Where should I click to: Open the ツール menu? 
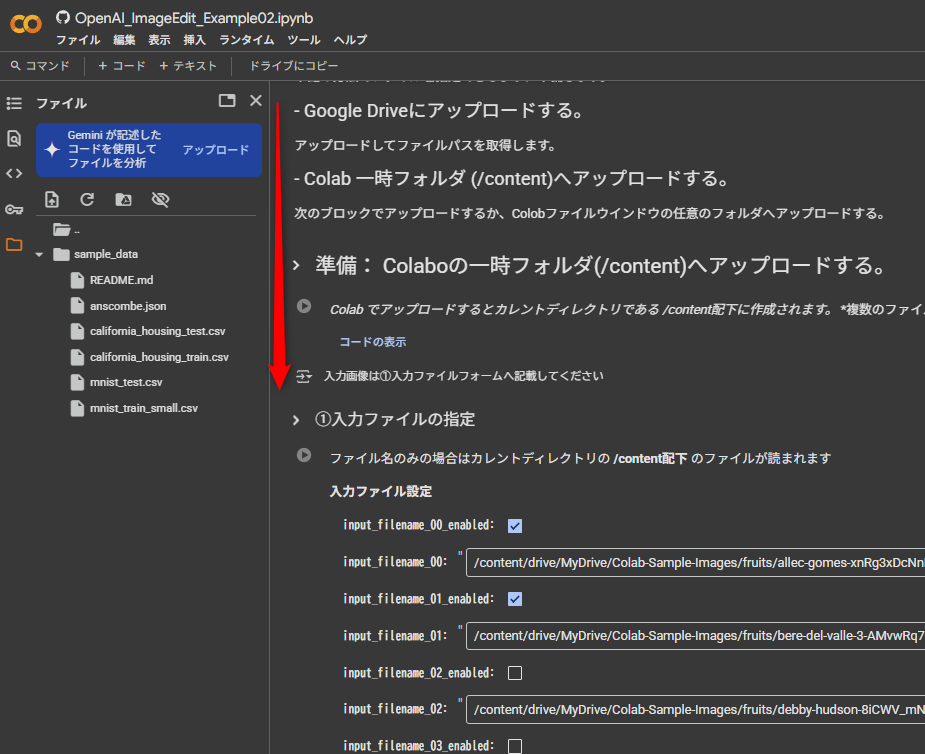coord(304,40)
